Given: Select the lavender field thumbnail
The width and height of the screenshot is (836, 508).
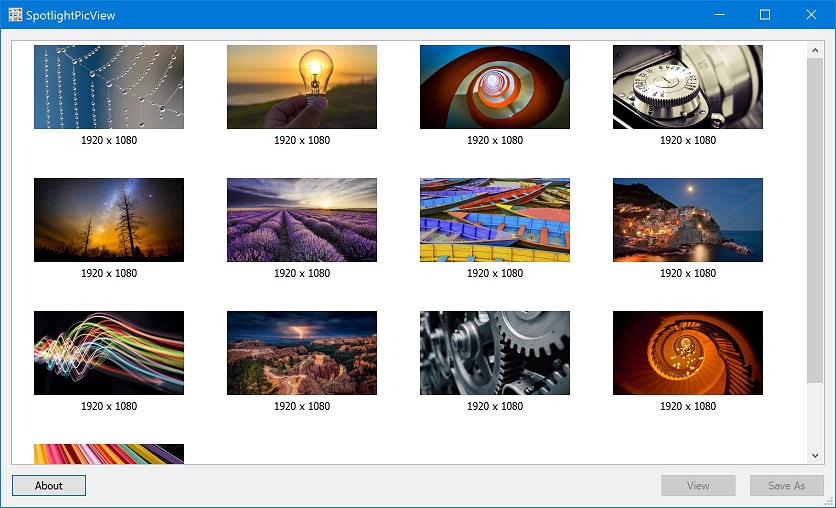Looking at the screenshot, I should point(302,220).
